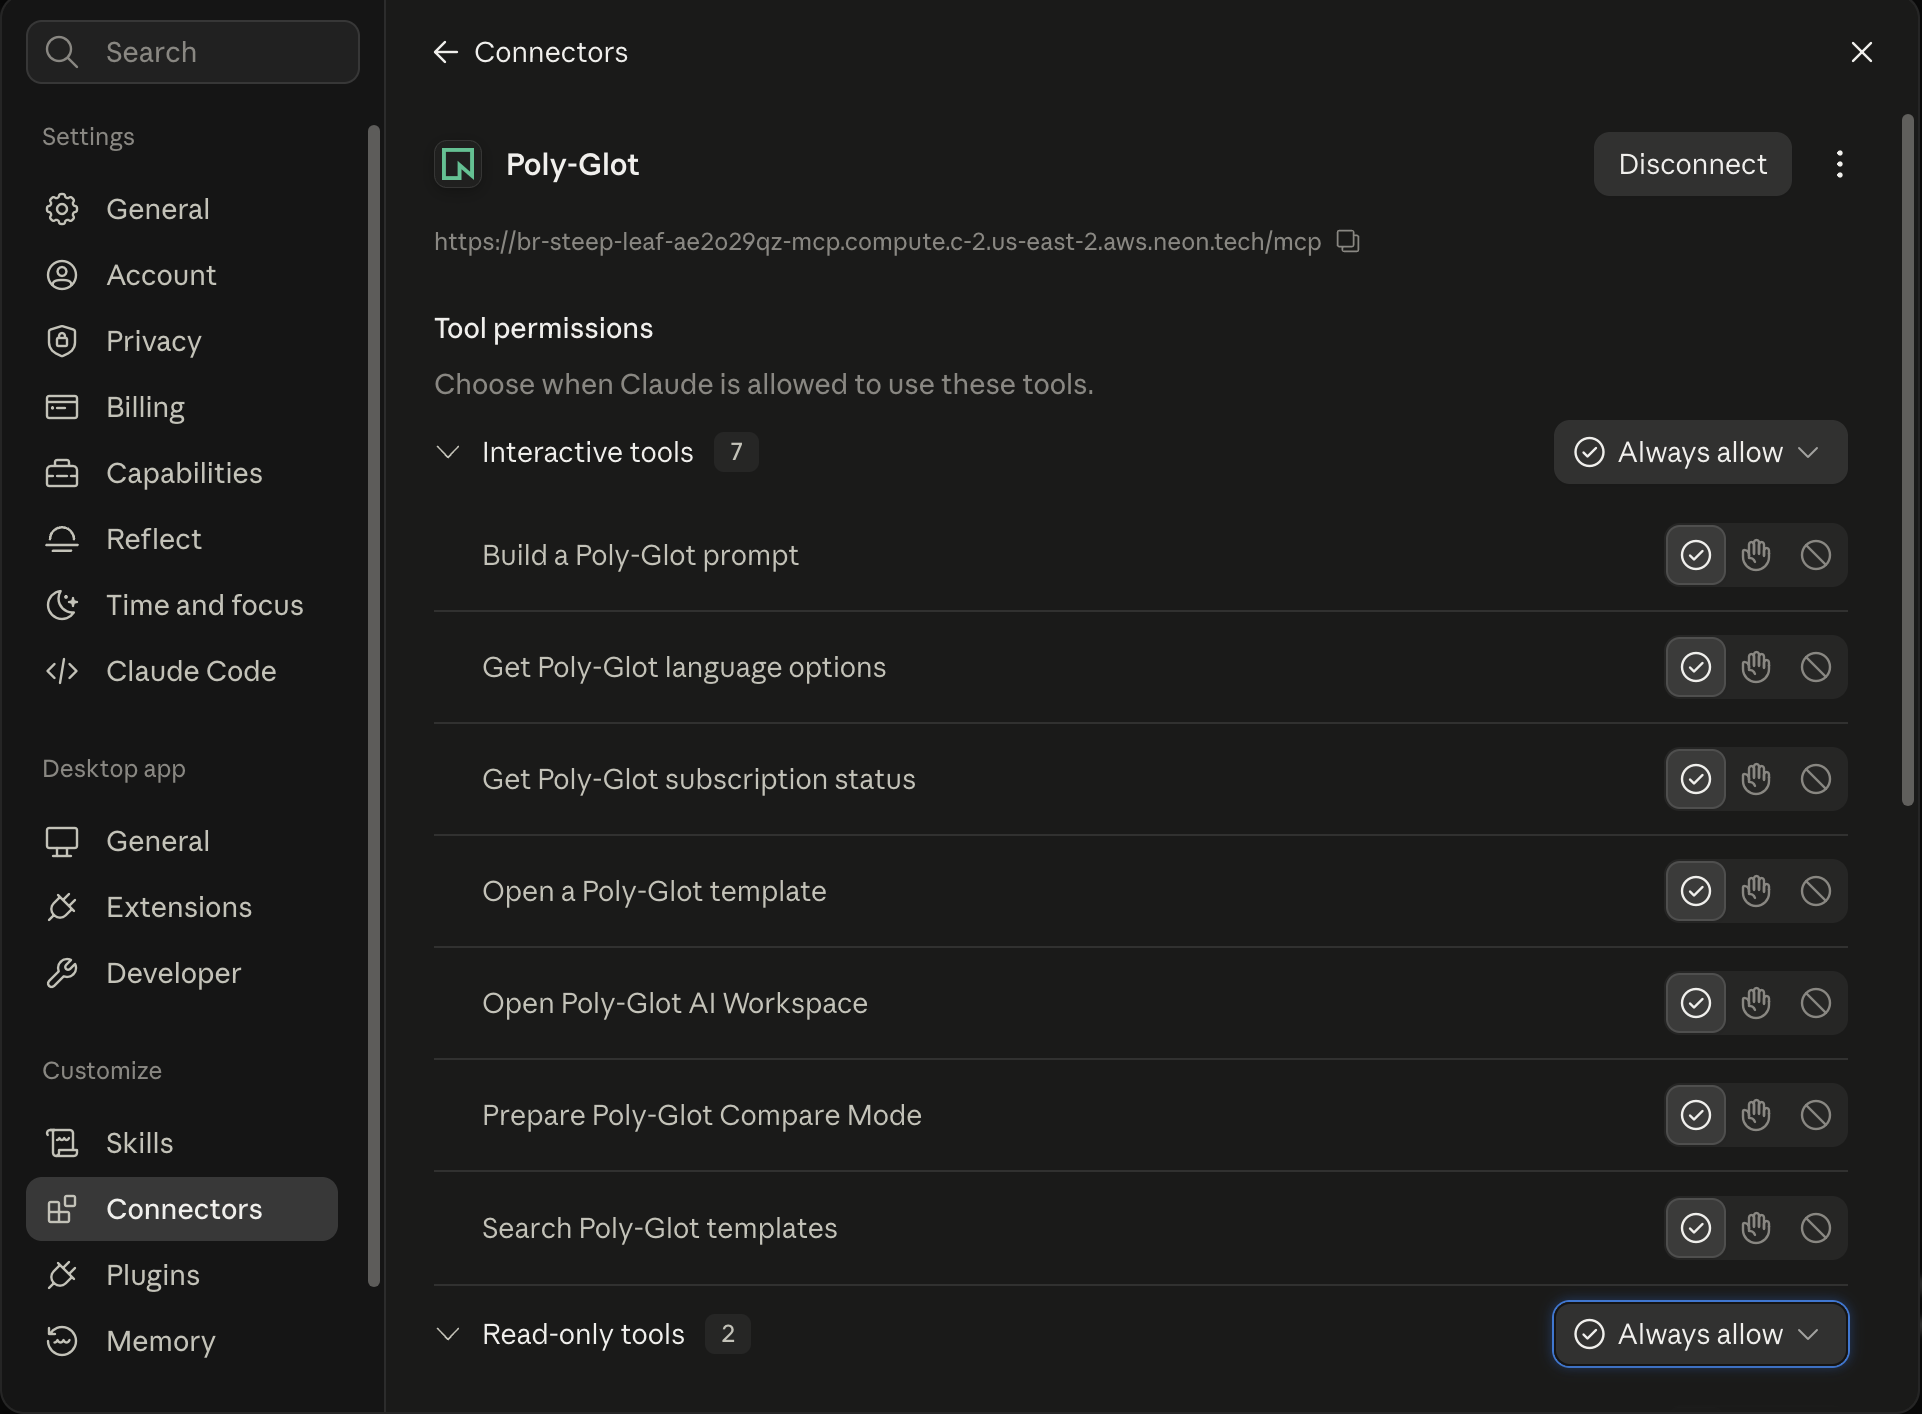Go to Account settings
1922x1414 pixels.
pyautogui.click(x=182, y=275)
